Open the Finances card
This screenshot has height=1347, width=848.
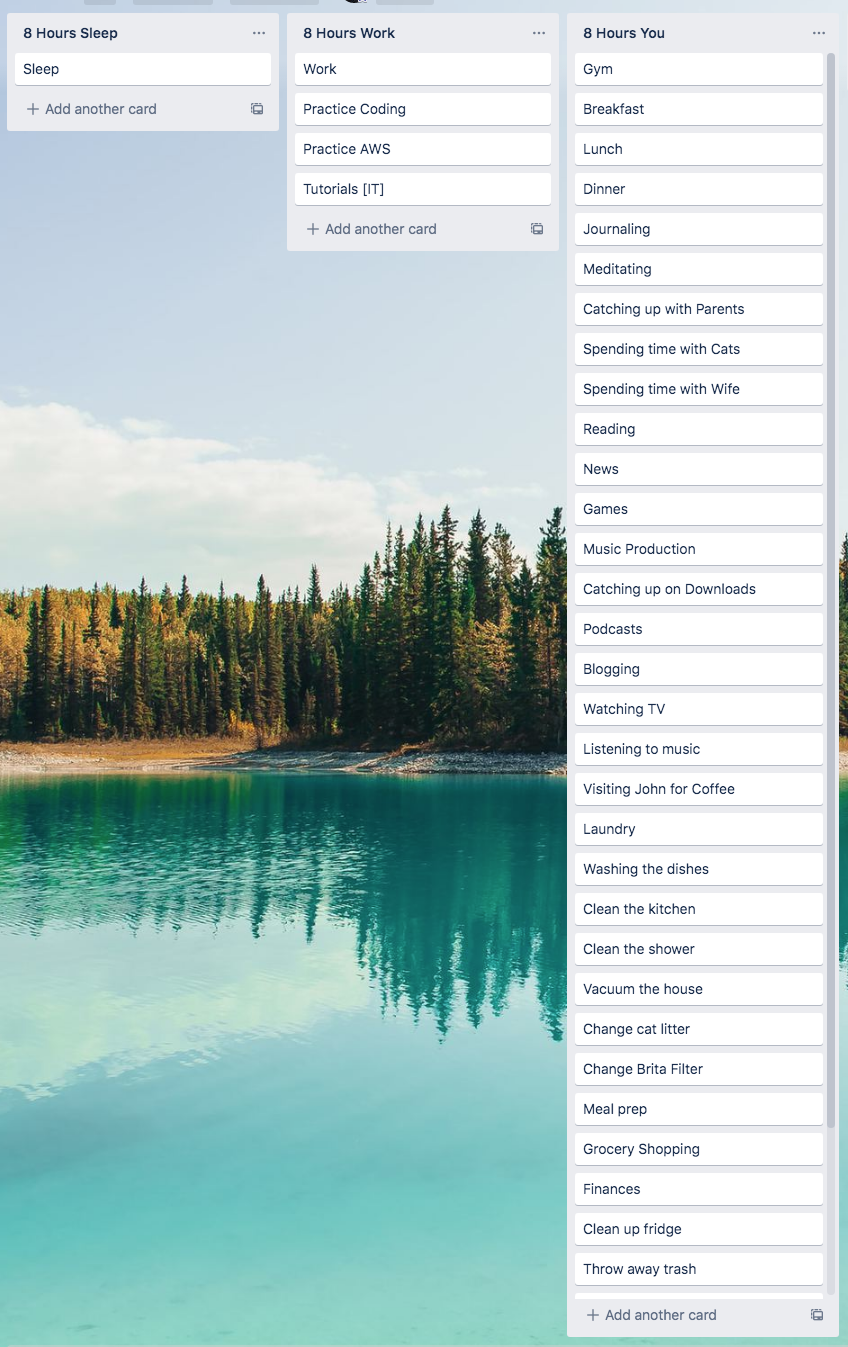click(x=699, y=1189)
